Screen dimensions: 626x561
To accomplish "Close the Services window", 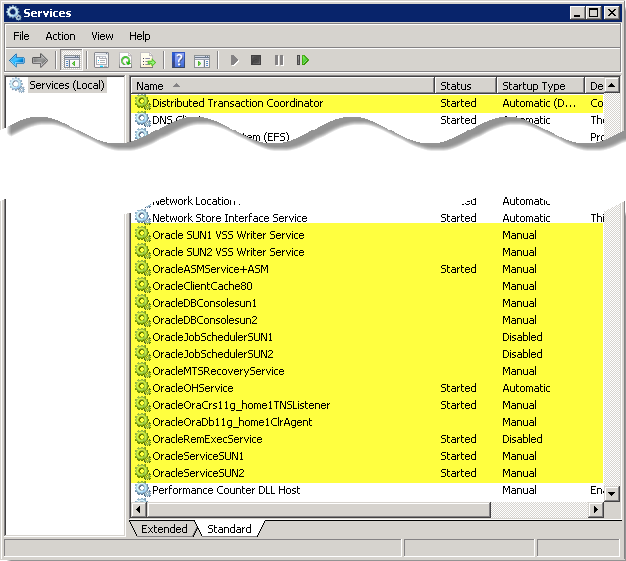I will pos(612,13).
